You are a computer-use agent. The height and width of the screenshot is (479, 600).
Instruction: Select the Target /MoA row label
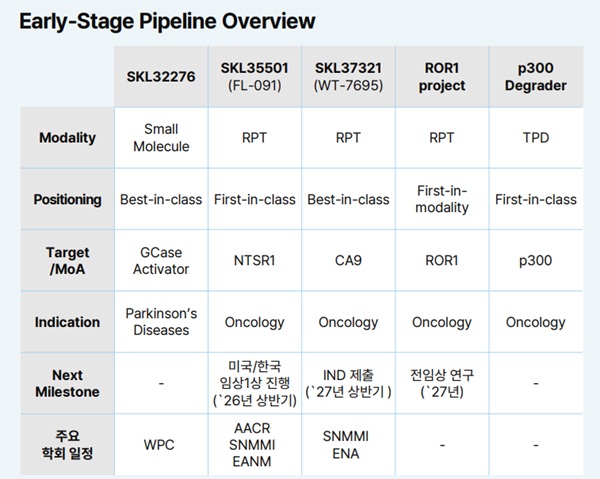67,260
